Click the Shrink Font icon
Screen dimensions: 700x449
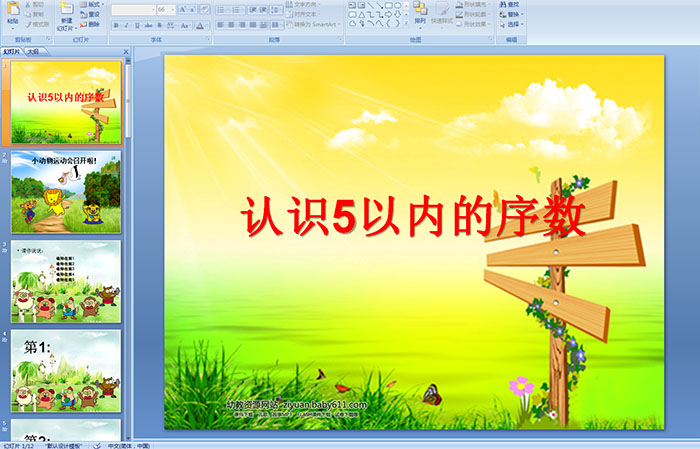[x=194, y=9]
